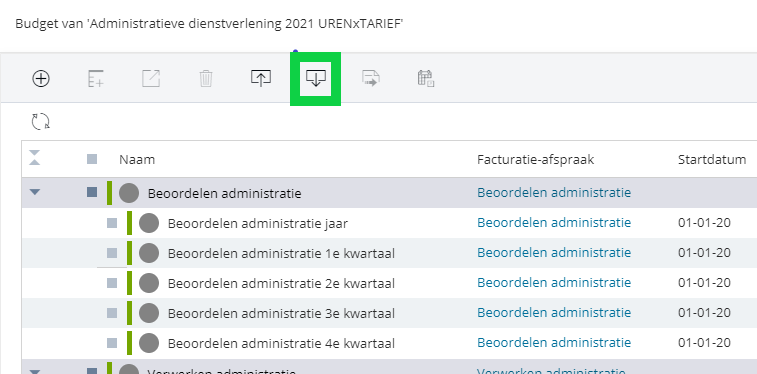The height and width of the screenshot is (374, 757).
Task: Sort by the 'Startdatum' column header
Action: coord(712,159)
